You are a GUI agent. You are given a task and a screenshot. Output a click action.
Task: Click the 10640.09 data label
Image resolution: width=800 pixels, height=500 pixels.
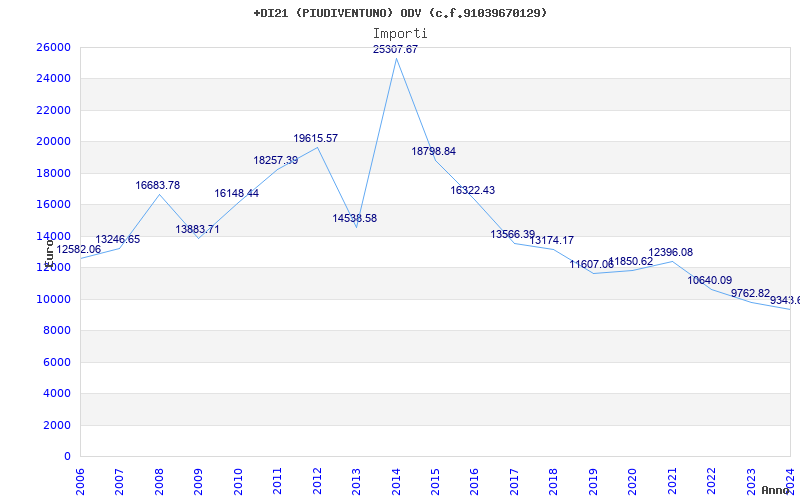click(x=710, y=280)
